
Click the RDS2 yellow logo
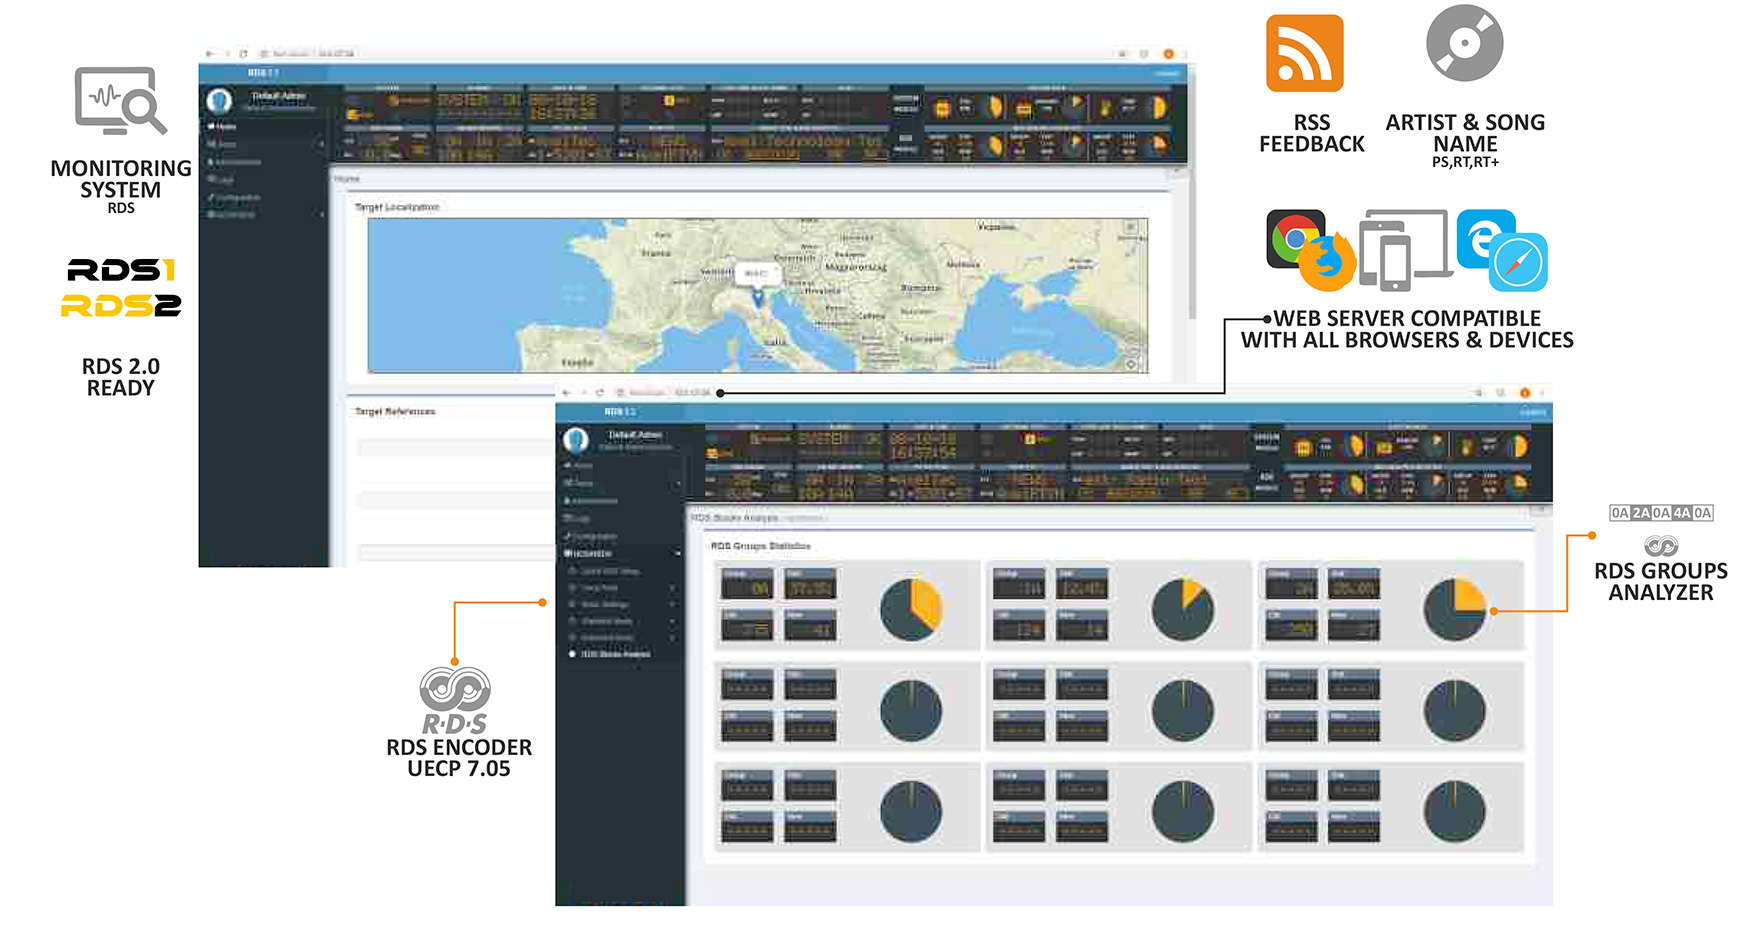pyautogui.click(x=121, y=306)
